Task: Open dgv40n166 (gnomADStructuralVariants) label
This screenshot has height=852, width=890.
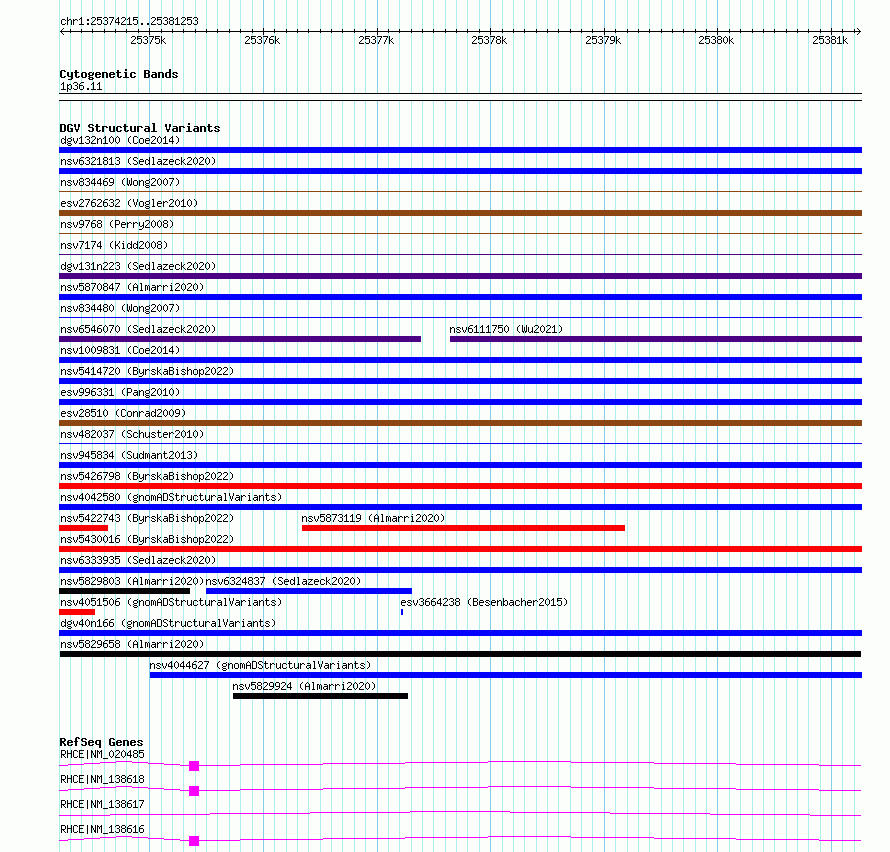Action: pos(168,623)
